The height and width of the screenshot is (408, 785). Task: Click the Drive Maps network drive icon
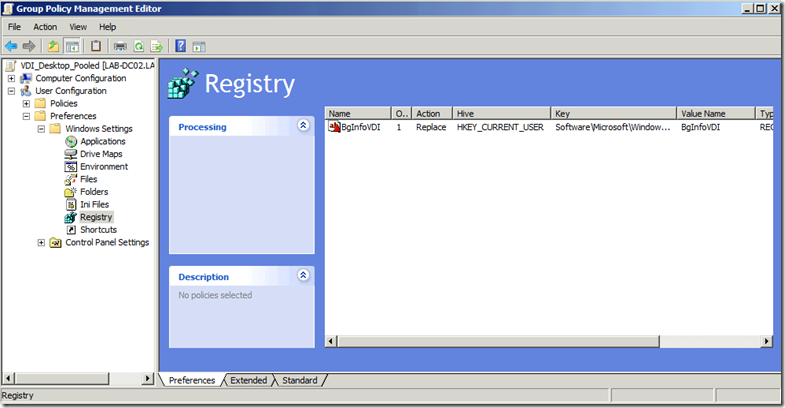[x=71, y=154]
